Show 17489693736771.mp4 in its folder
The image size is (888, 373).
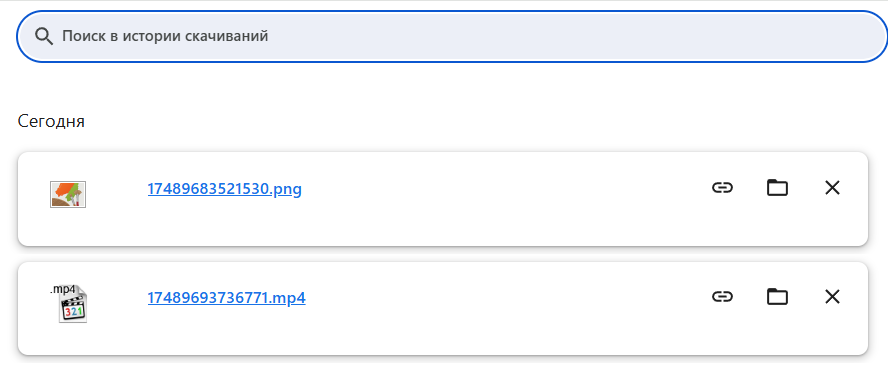click(x=777, y=297)
